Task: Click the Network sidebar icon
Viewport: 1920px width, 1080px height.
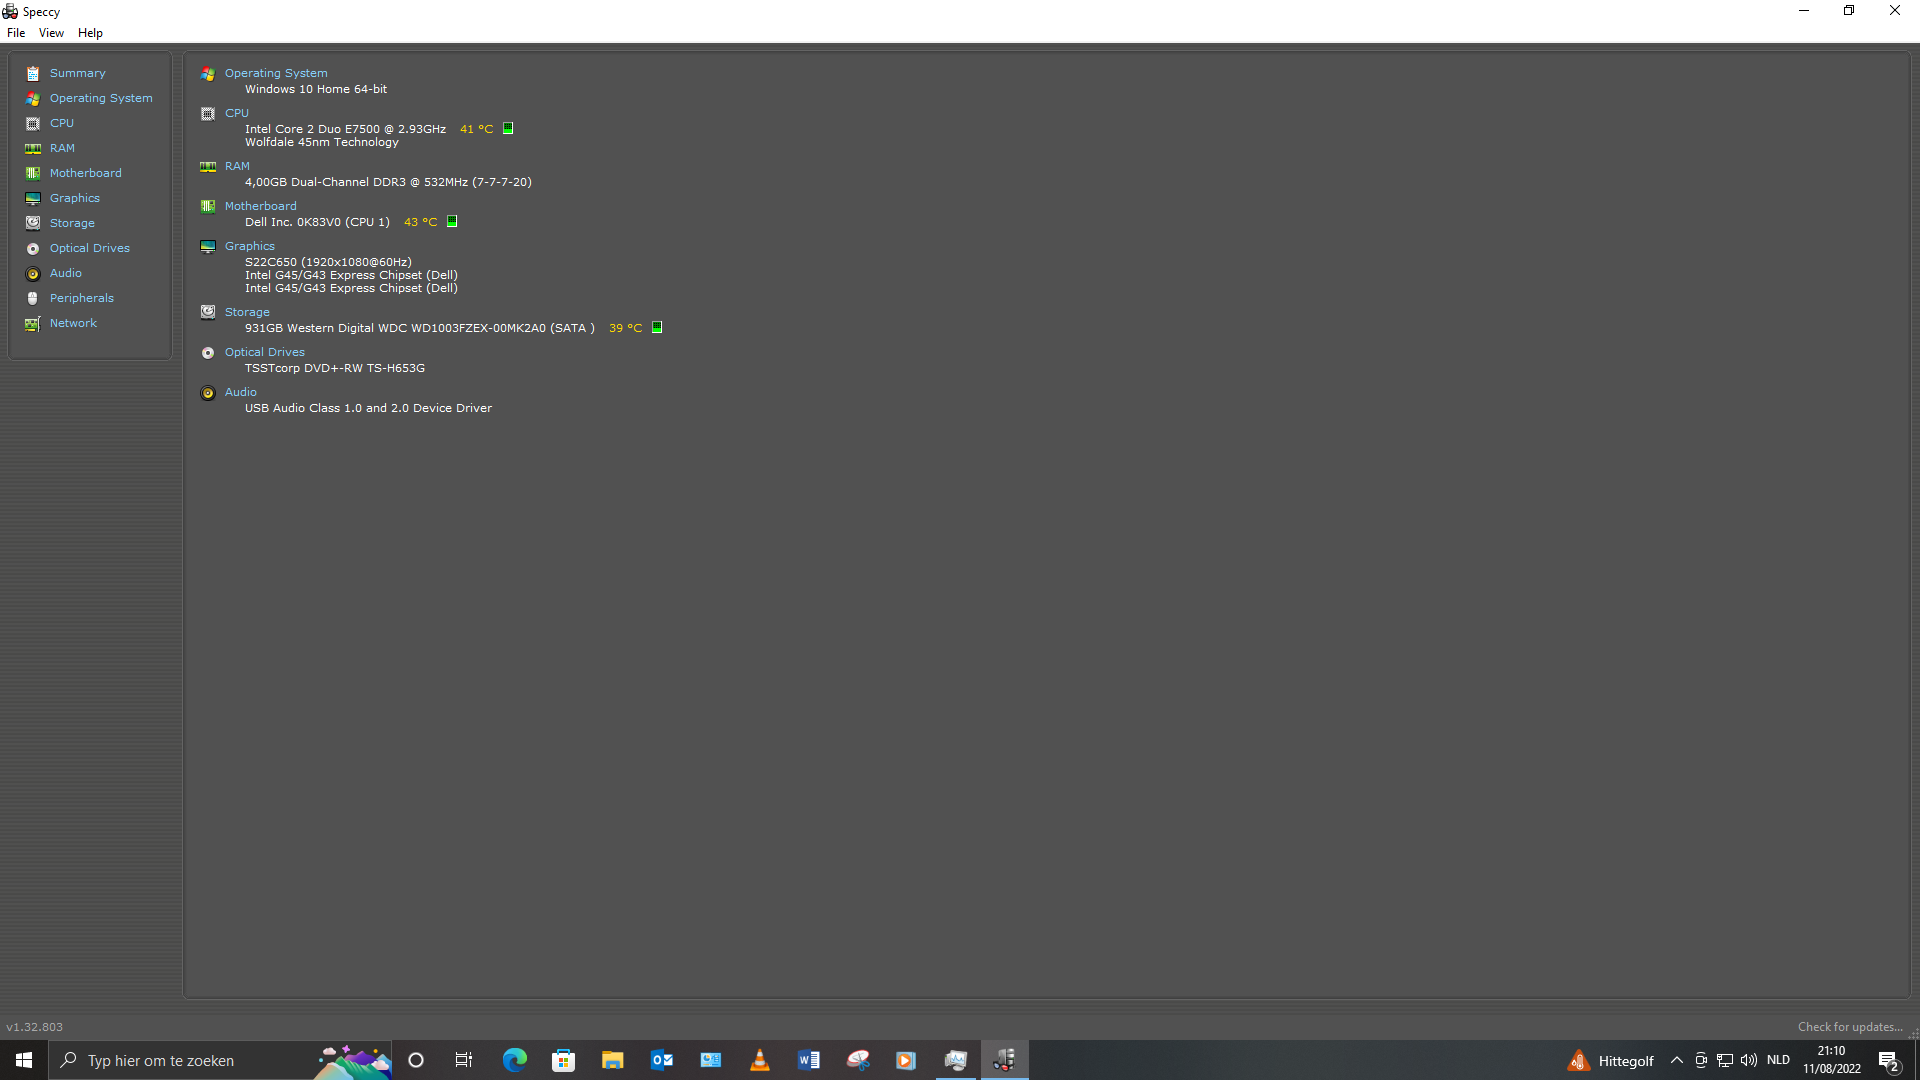Action: click(33, 323)
